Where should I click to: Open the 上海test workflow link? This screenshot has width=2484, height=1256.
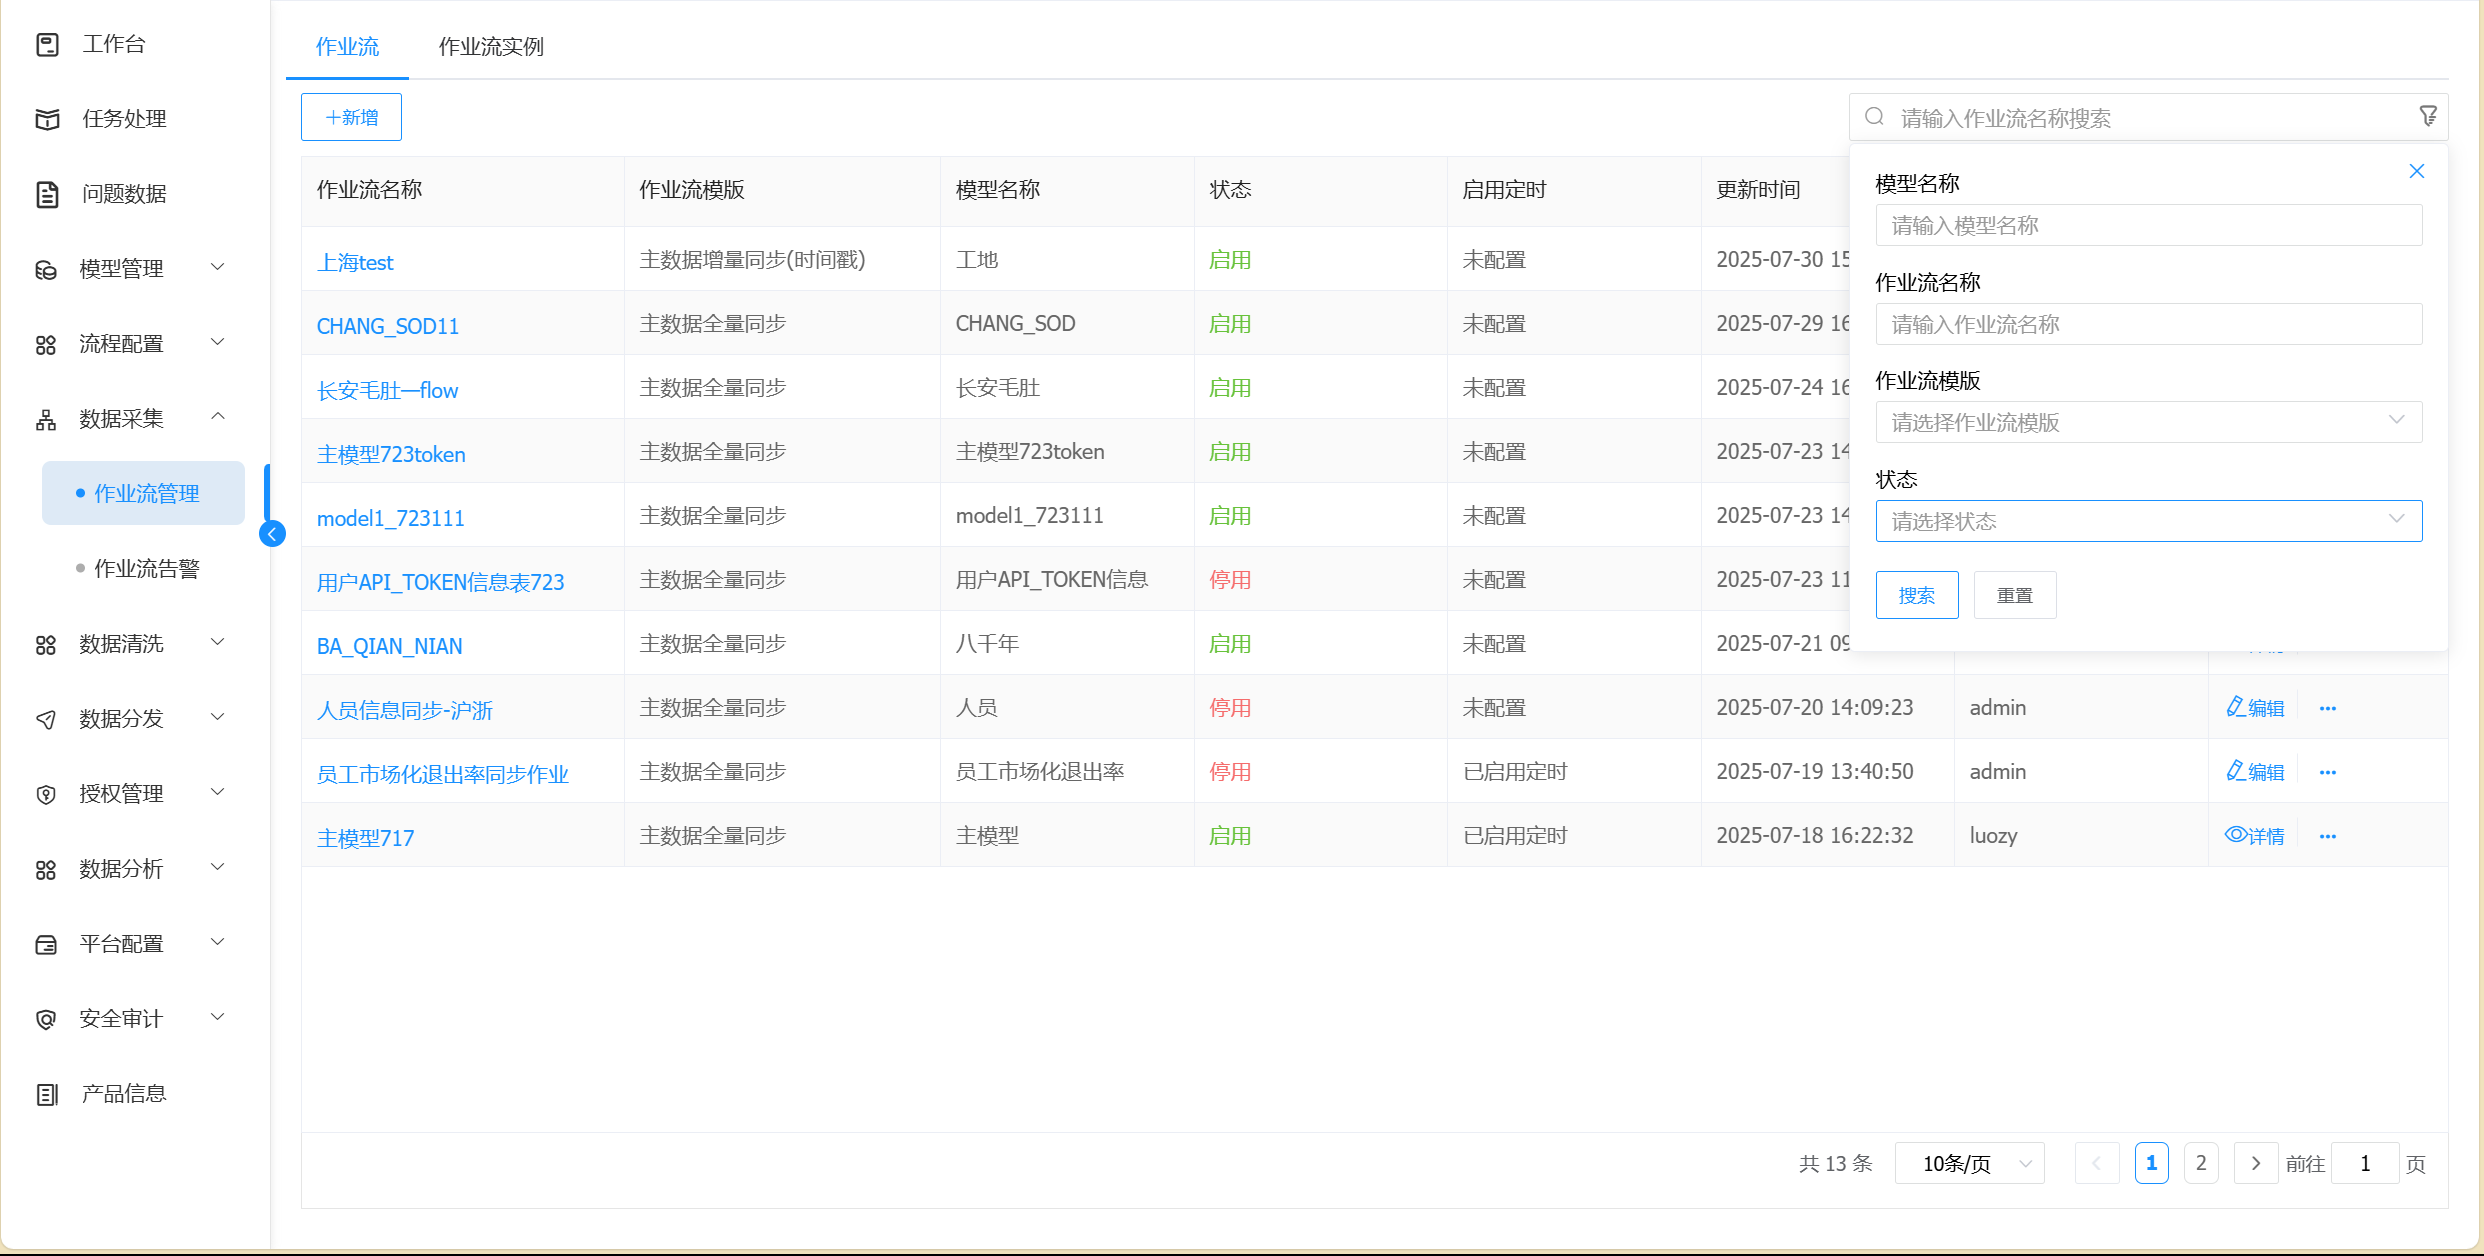355,263
